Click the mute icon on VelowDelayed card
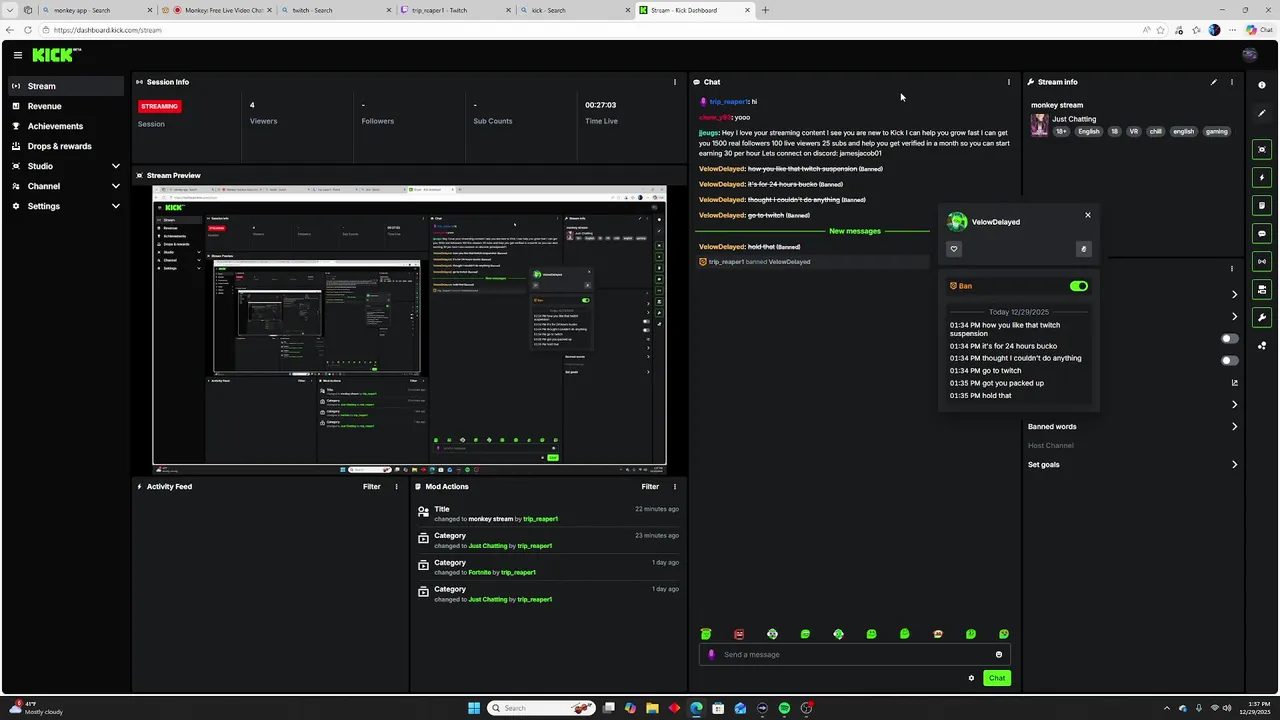This screenshot has height=720, width=1280. 1083,249
